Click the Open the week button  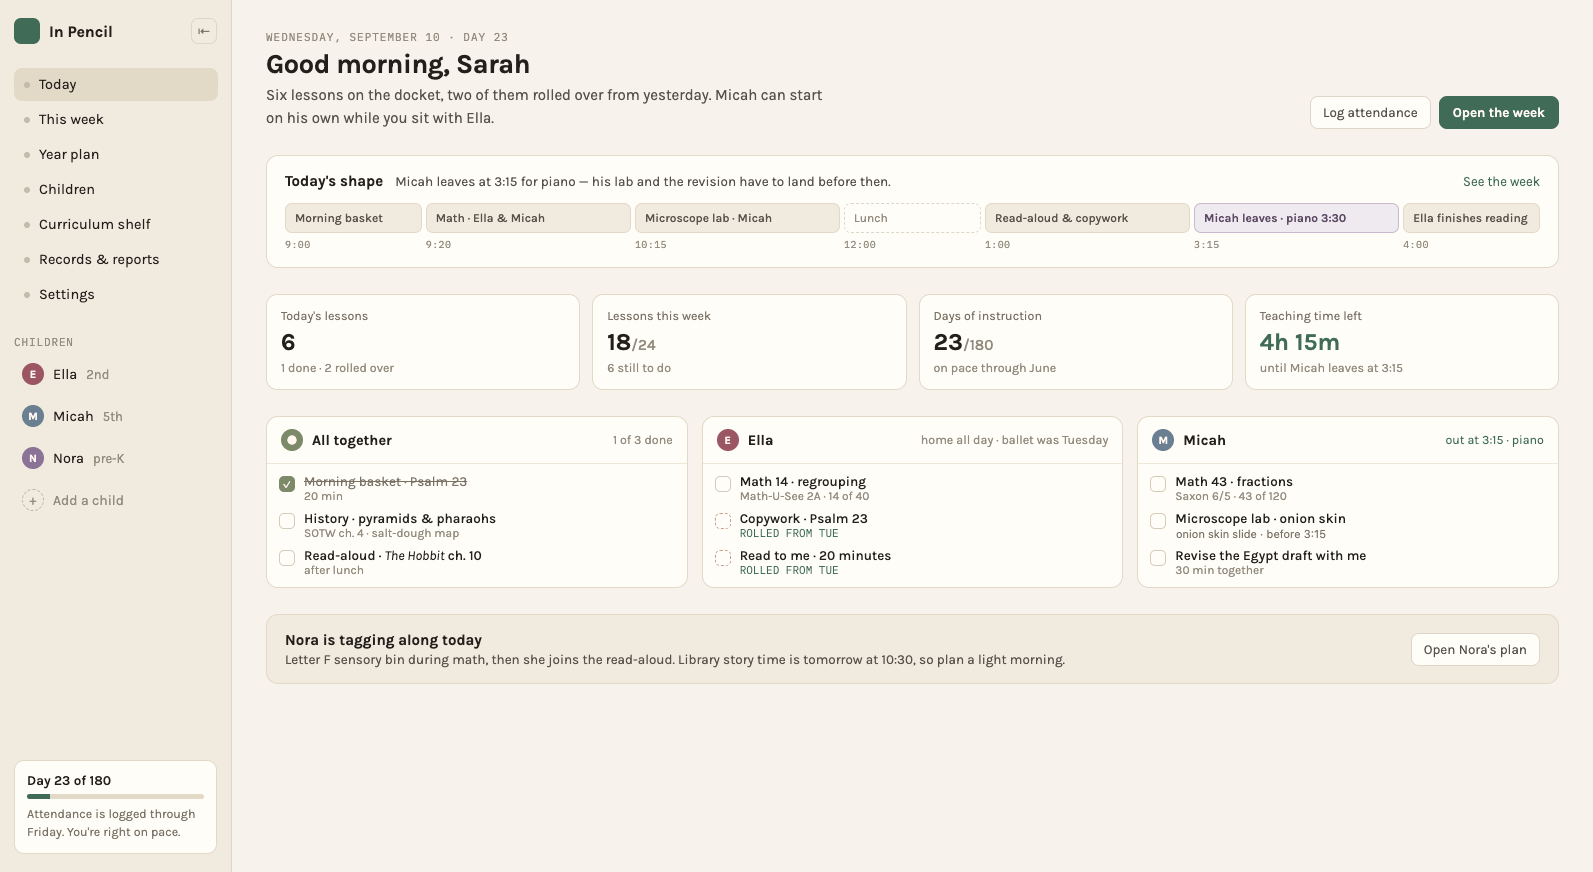point(1498,112)
